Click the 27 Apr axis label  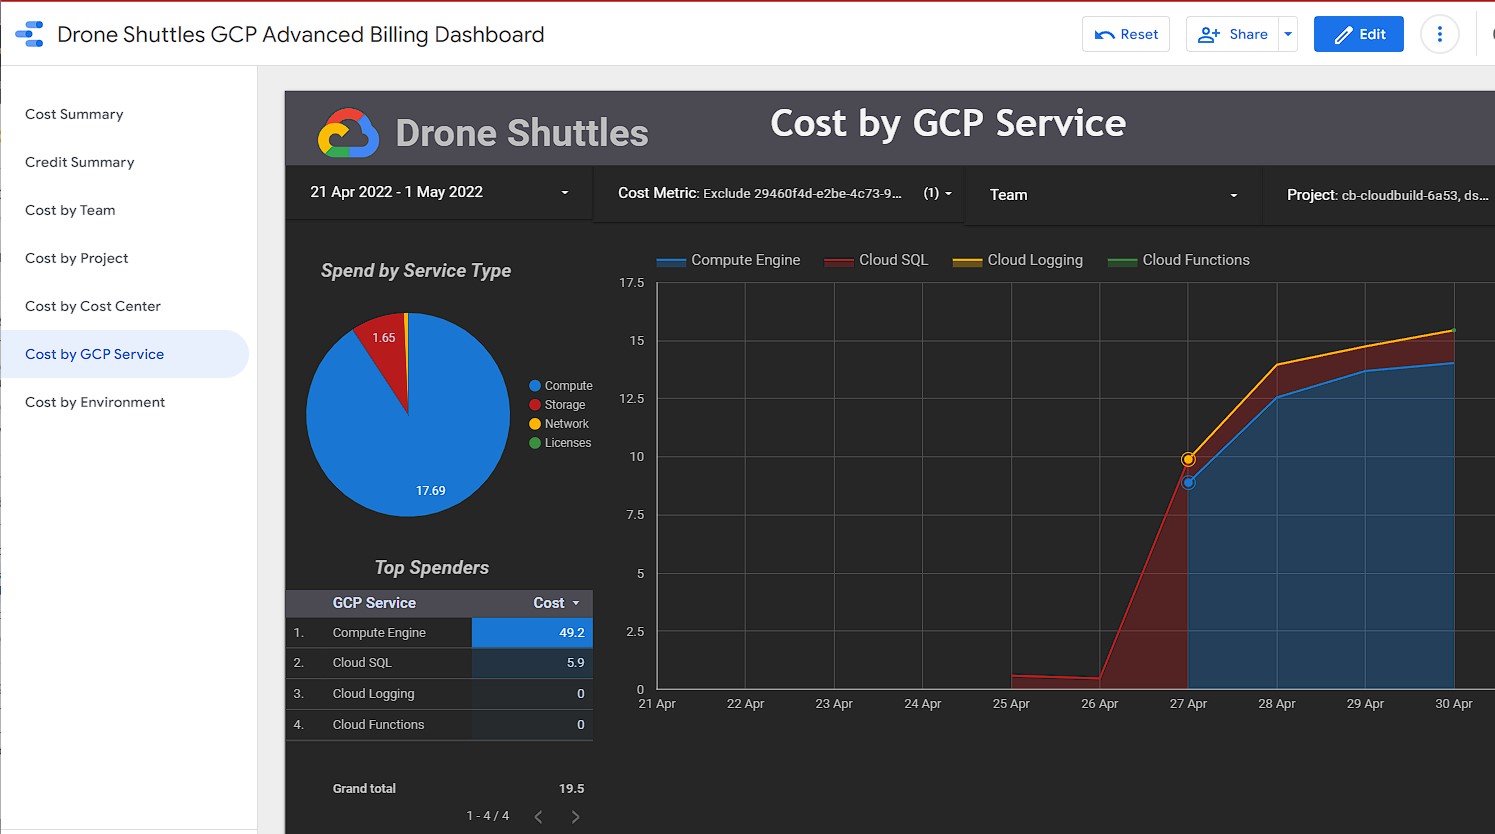pos(1188,704)
